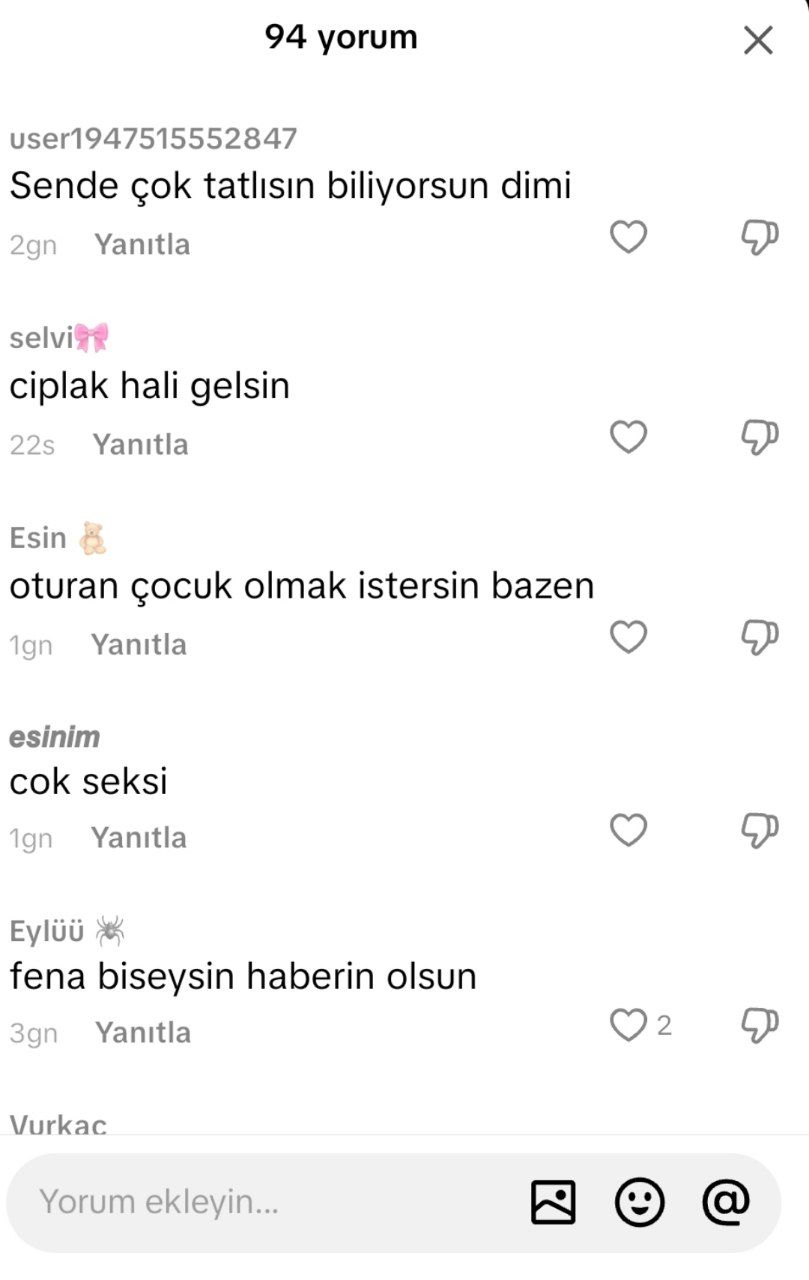The image size is (809, 1280).
Task: Dislike Eylüü's comment
Action: click(x=759, y=1026)
